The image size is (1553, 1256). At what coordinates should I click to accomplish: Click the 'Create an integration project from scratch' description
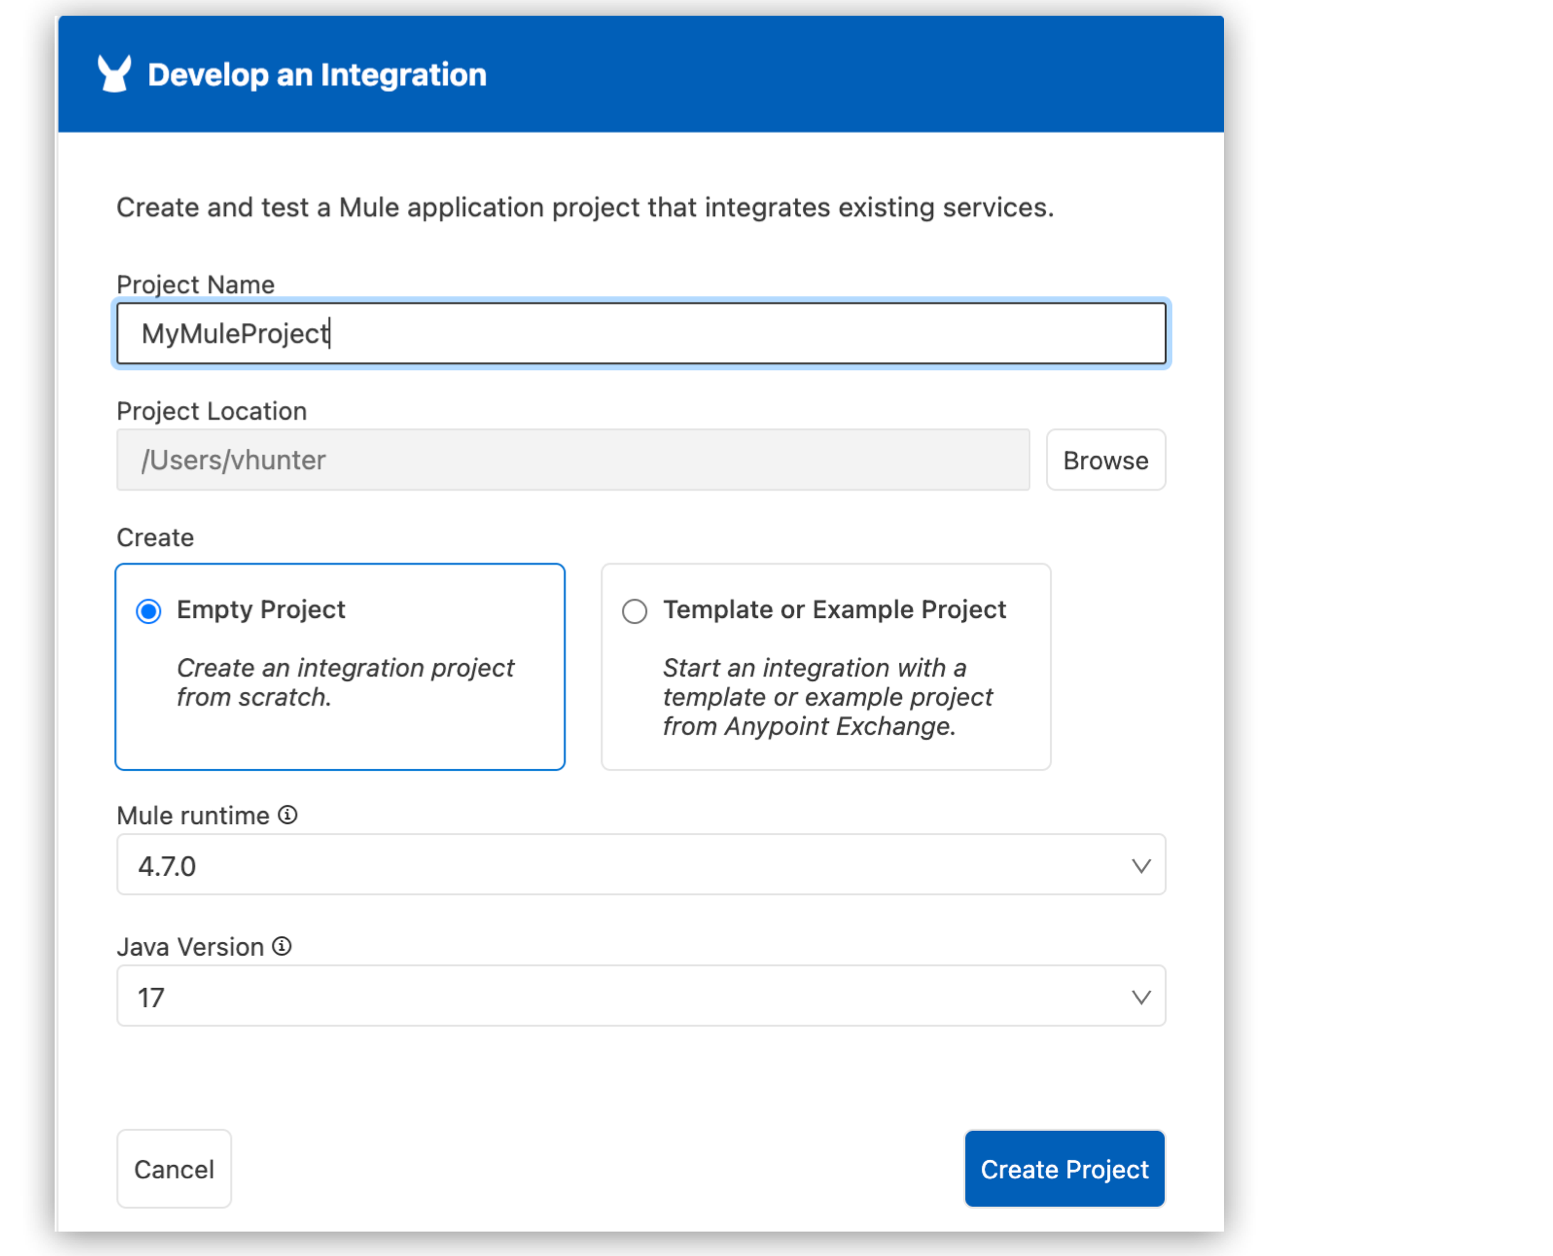click(345, 682)
